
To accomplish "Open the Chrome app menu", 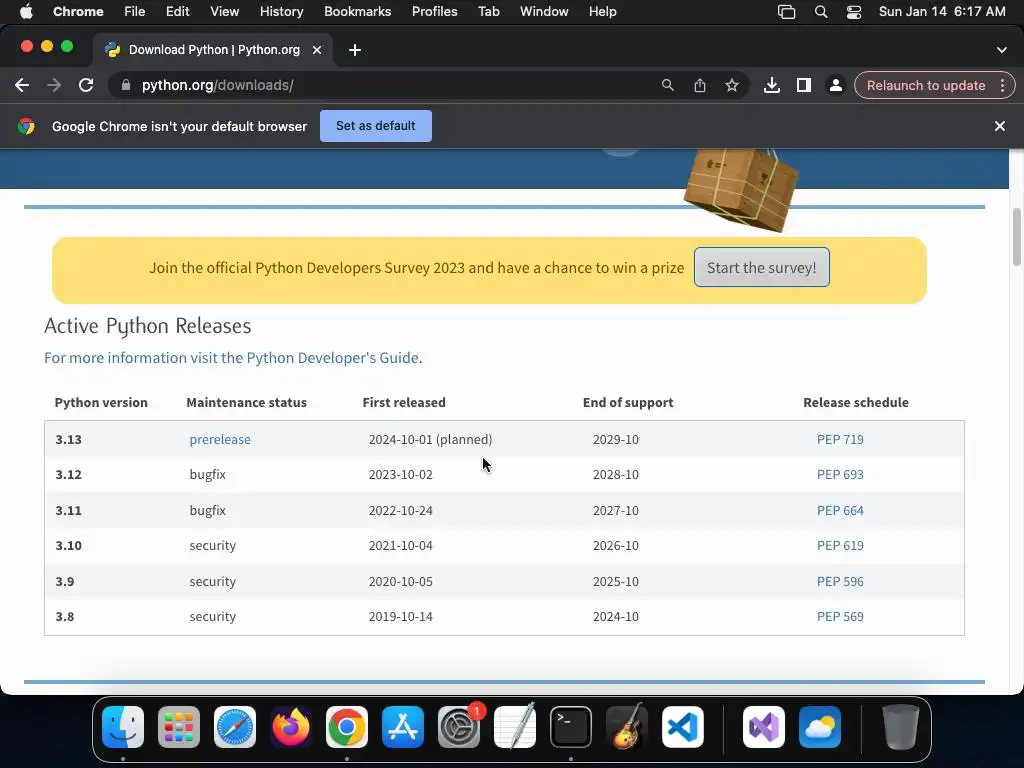I will tap(78, 12).
